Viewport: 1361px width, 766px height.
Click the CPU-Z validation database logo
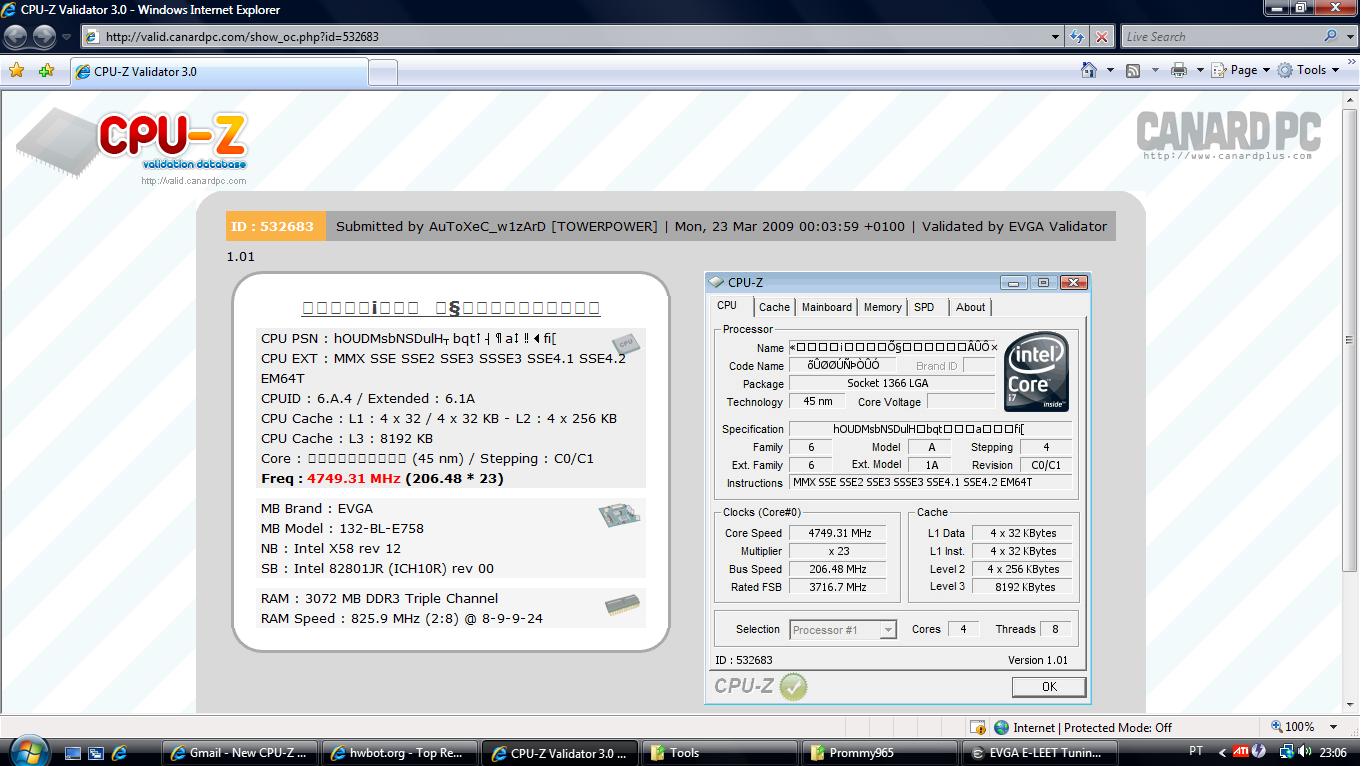131,141
